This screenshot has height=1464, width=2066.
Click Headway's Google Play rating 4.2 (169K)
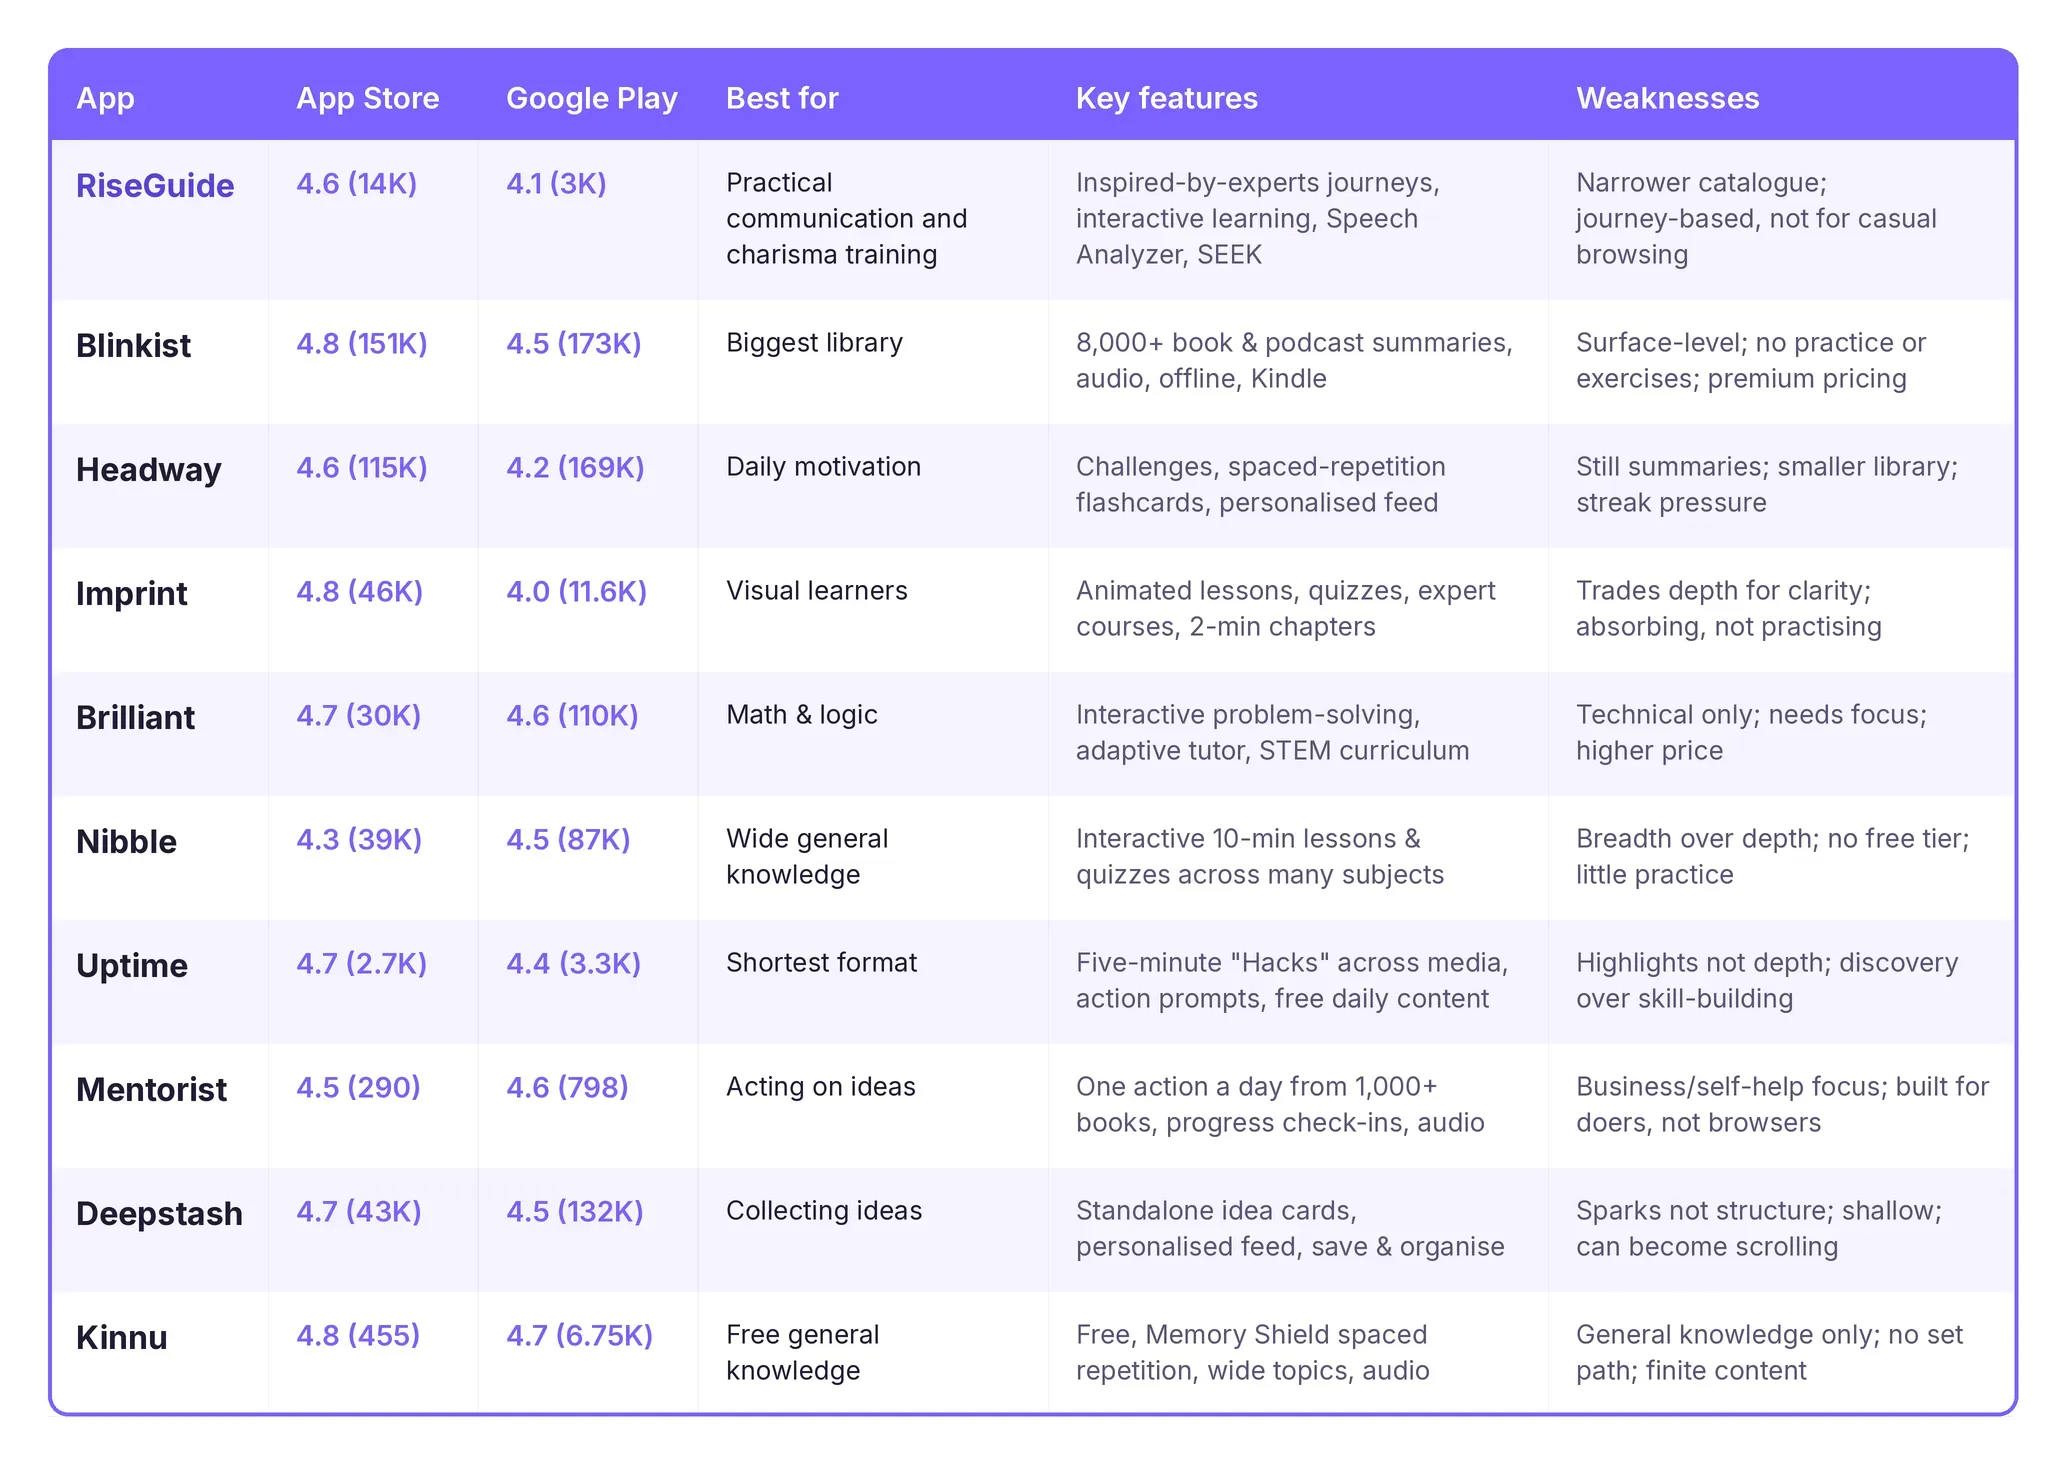[x=575, y=467]
